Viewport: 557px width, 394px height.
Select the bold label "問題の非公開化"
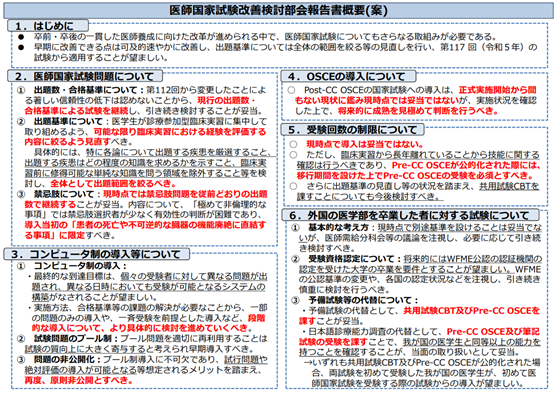64,360
